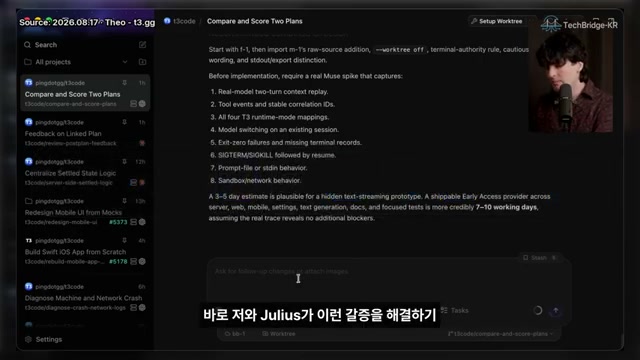Toggle the Worktree mode in composer footer
Screen dimensions: 640x360
point(279,334)
